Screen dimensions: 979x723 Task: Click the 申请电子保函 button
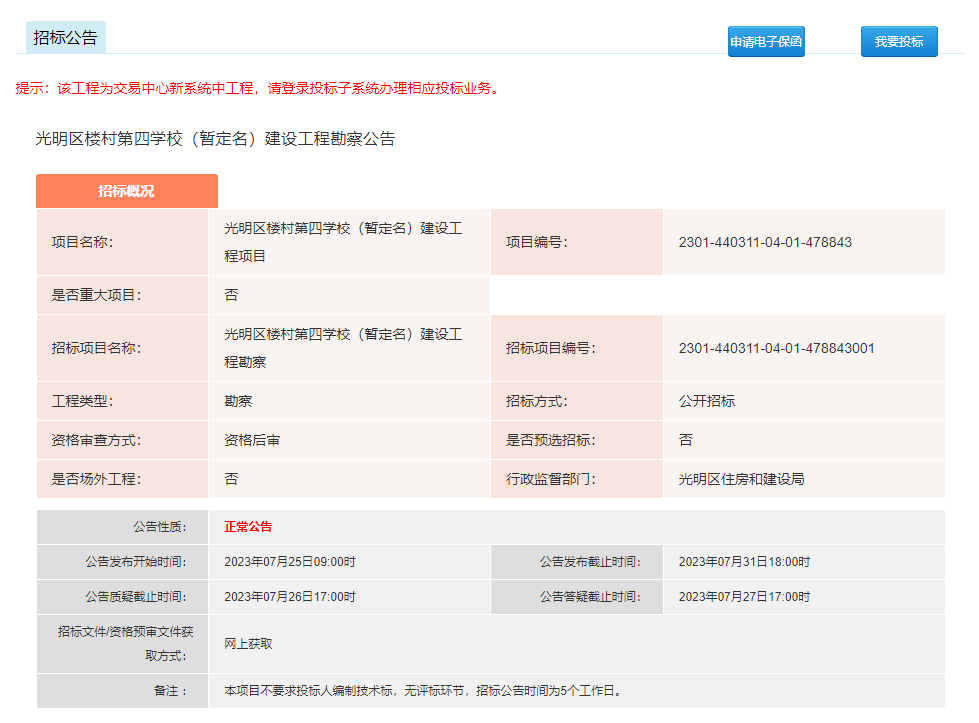(x=766, y=42)
